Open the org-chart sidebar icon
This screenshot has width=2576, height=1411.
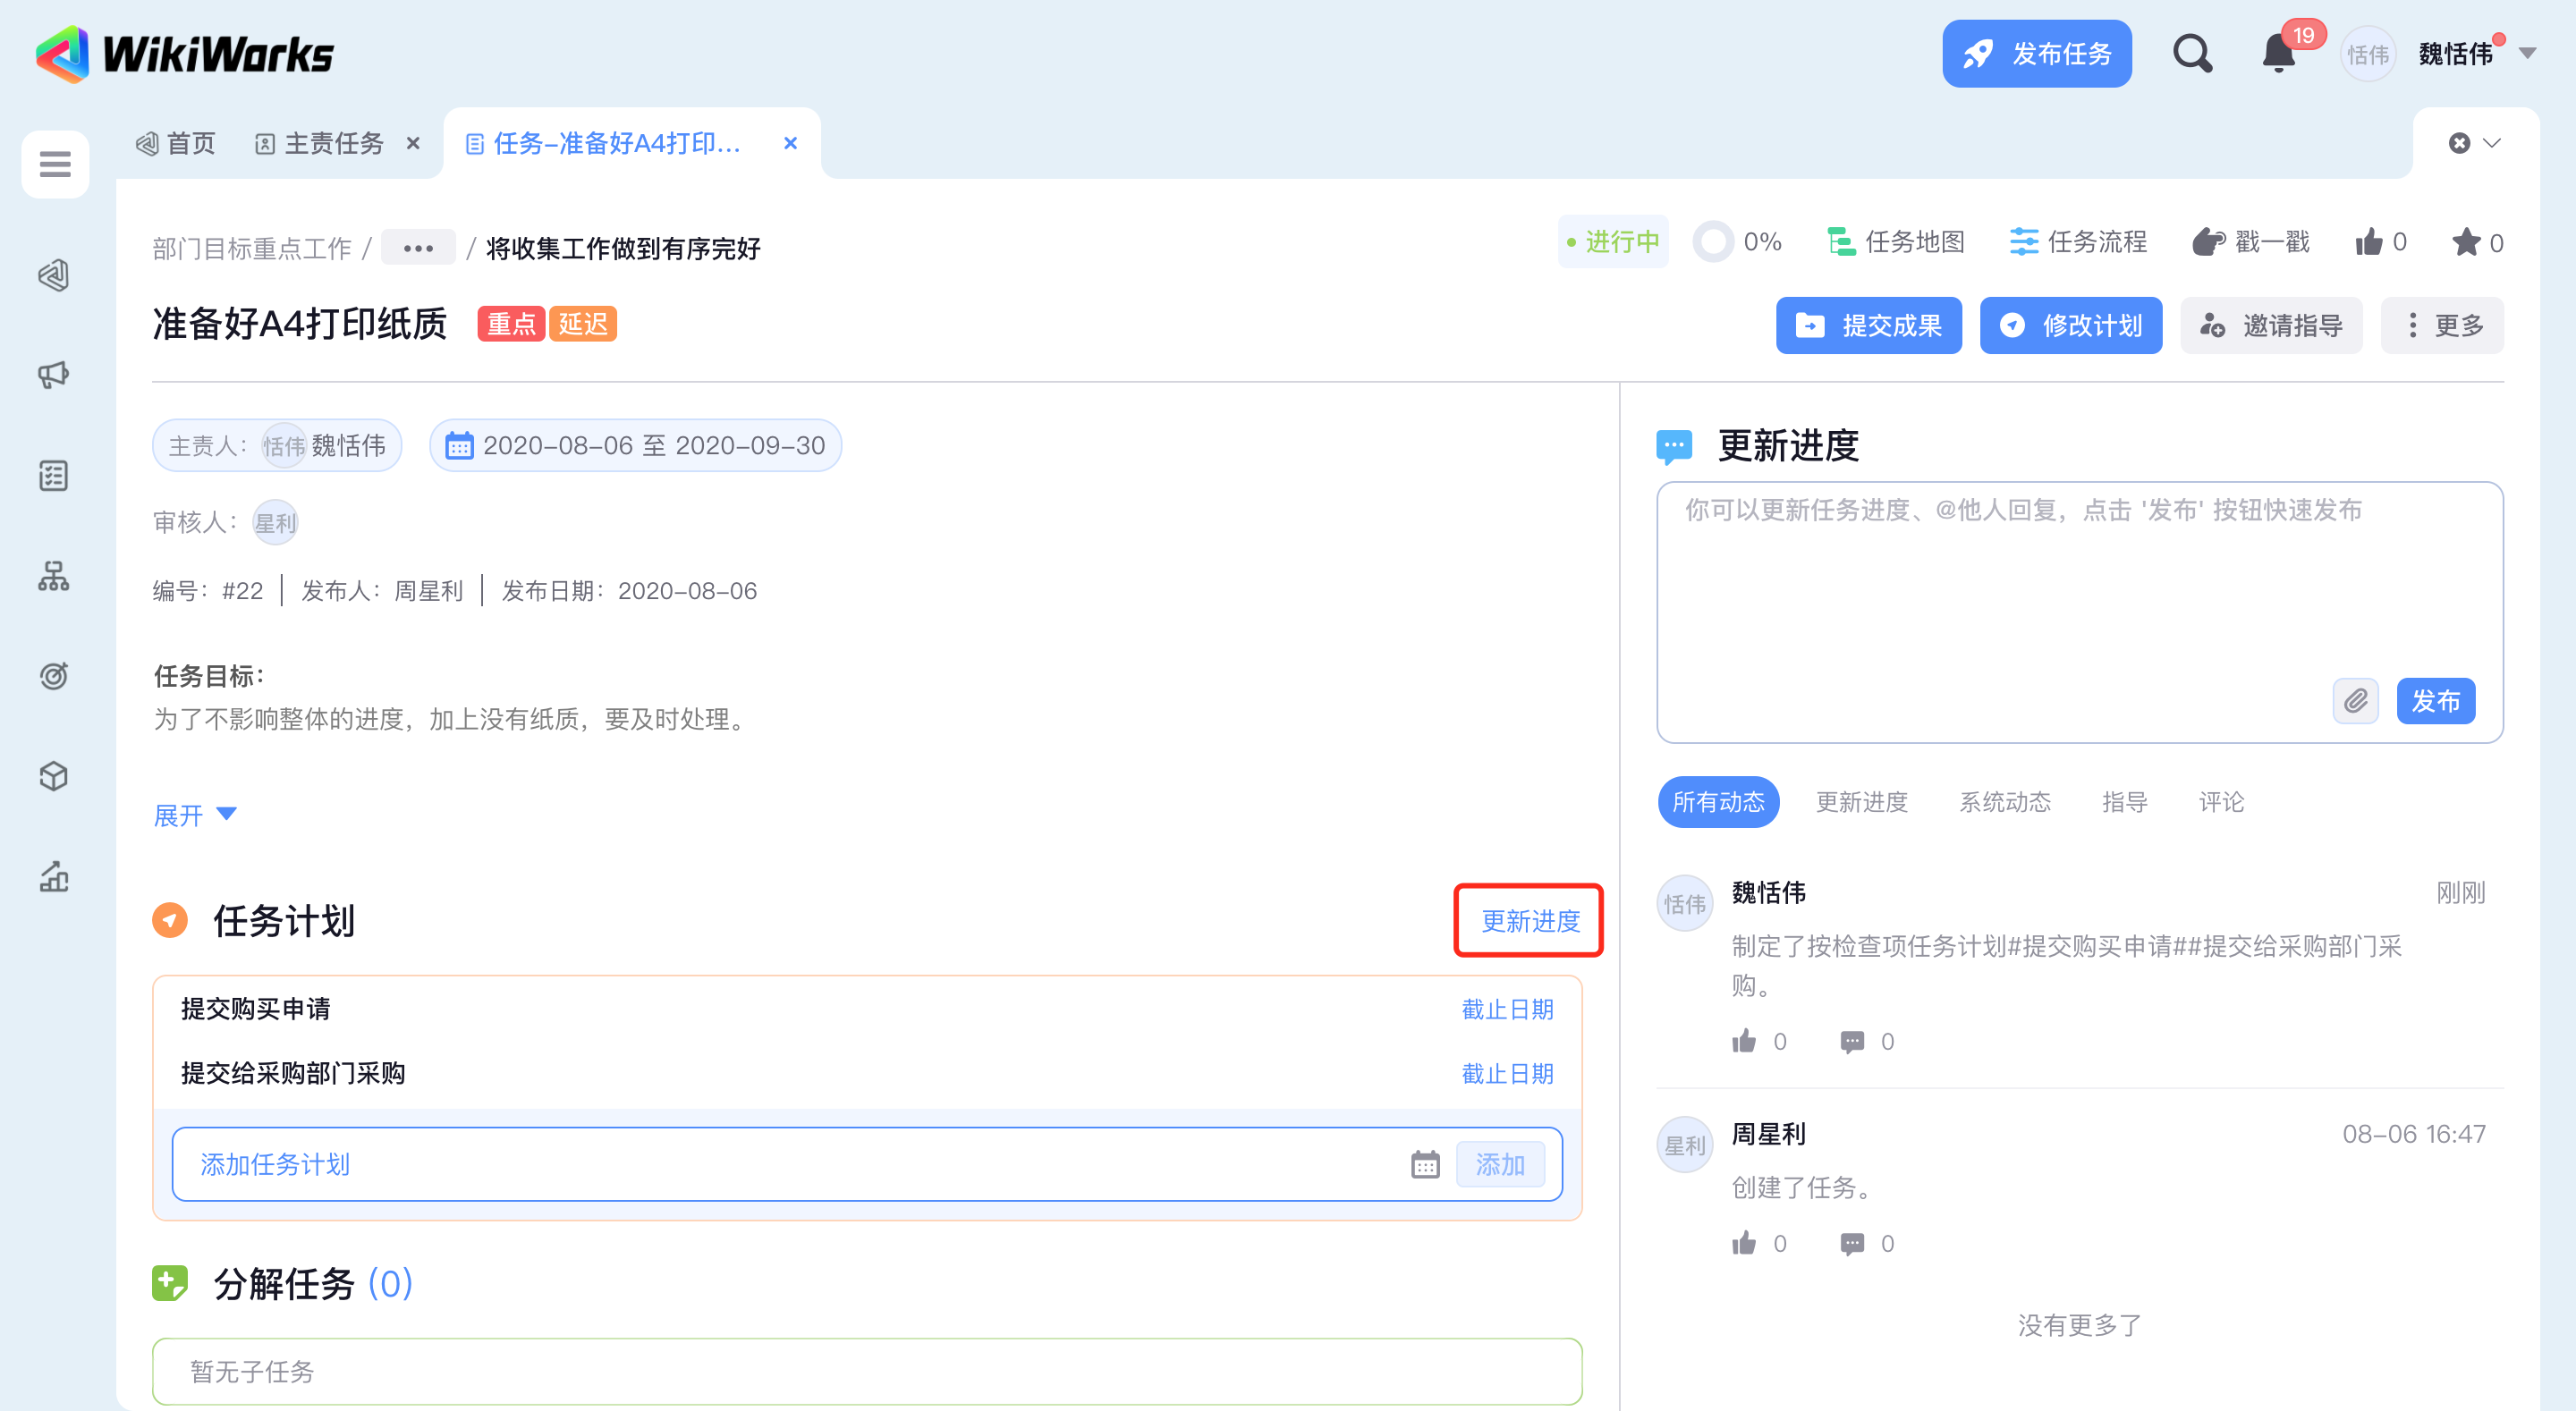(x=54, y=576)
